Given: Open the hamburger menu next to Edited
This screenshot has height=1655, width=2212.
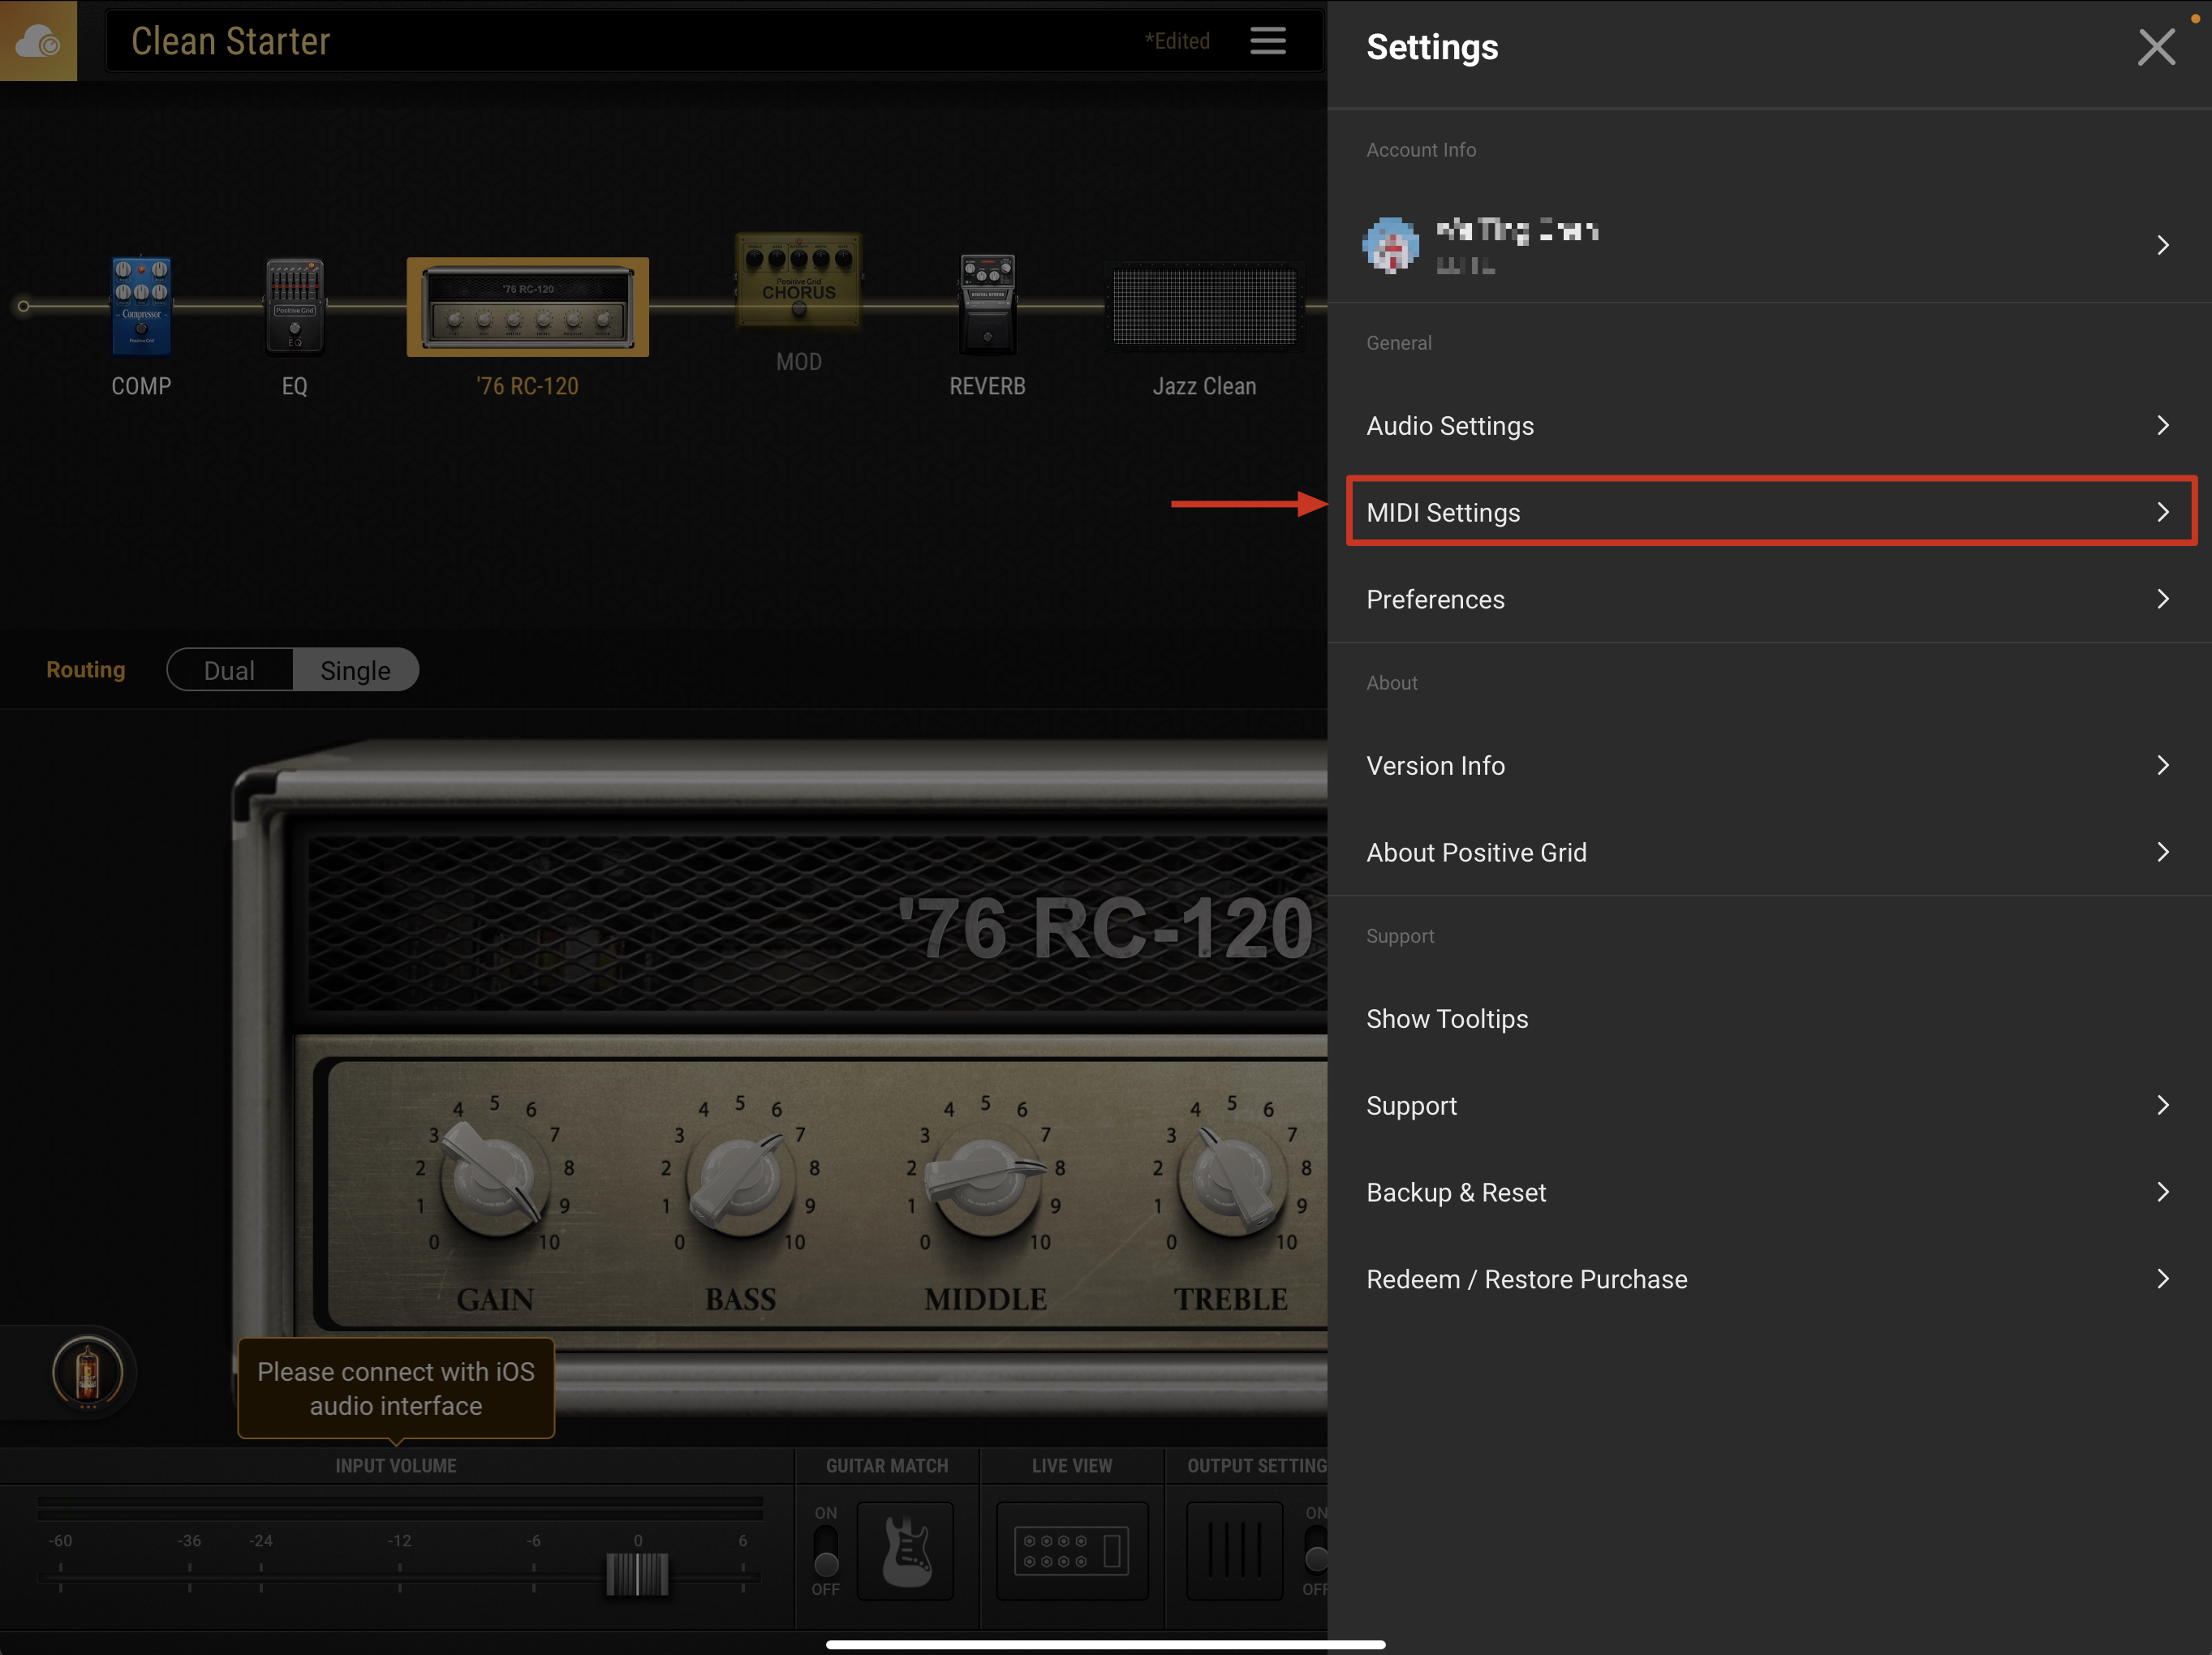Looking at the screenshot, I should pos(1268,41).
